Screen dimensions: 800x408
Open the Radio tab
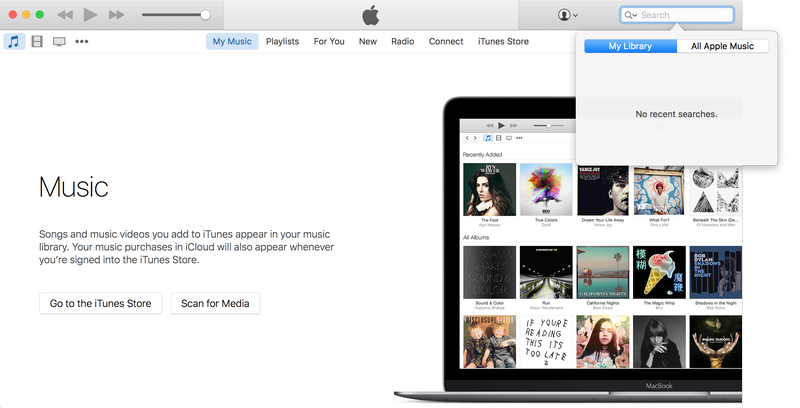click(403, 41)
